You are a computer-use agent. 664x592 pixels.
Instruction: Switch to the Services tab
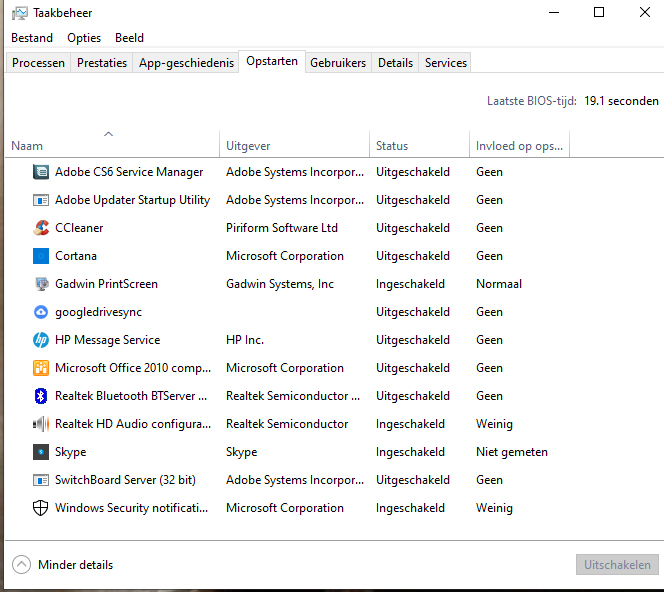[x=445, y=62]
